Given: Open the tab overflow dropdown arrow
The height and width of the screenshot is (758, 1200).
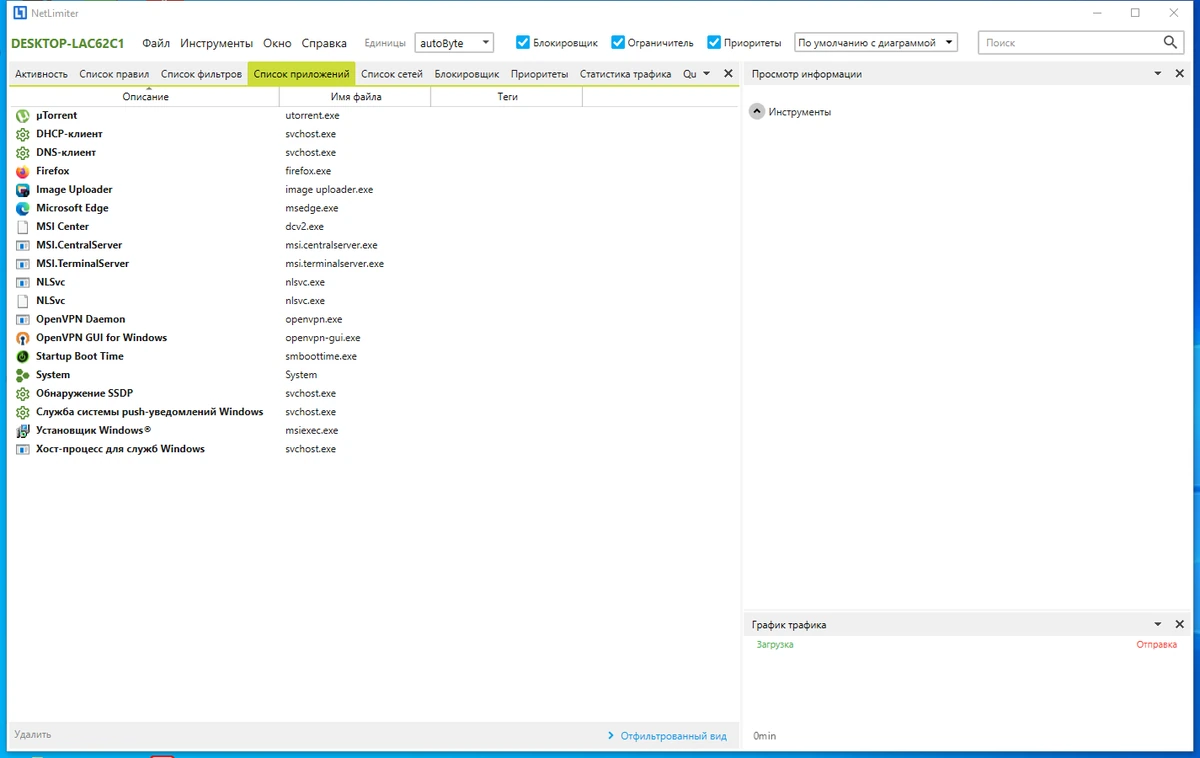Looking at the screenshot, I should (706, 74).
